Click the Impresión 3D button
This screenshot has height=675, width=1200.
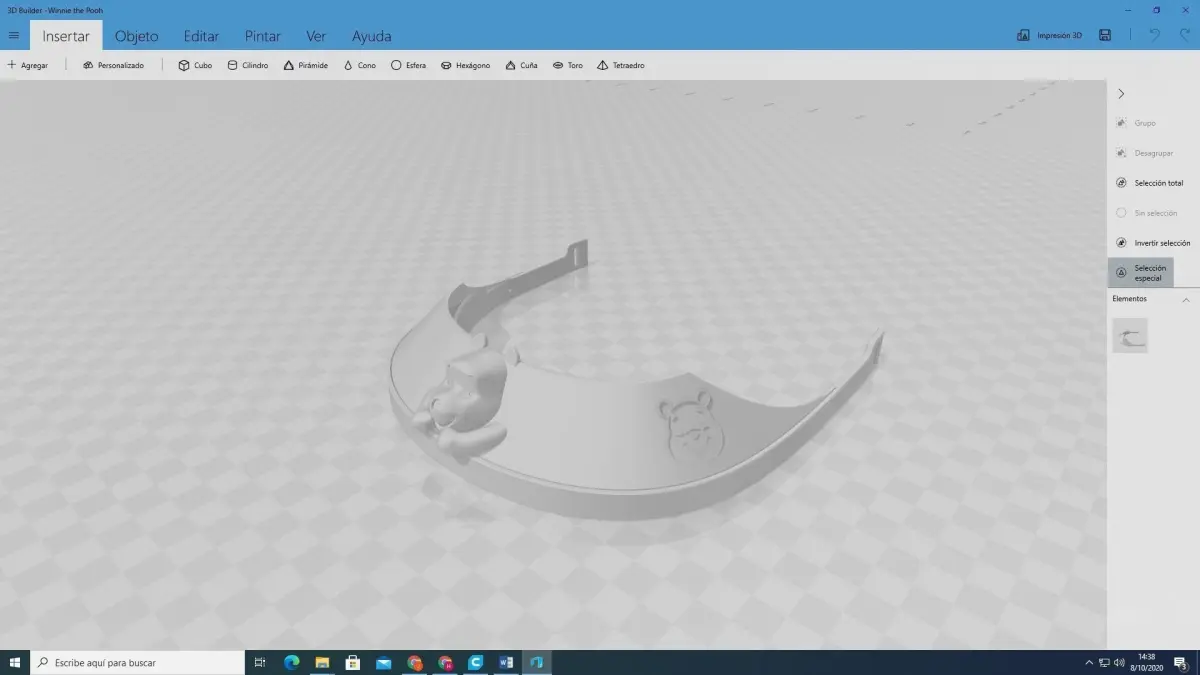coord(1049,35)
